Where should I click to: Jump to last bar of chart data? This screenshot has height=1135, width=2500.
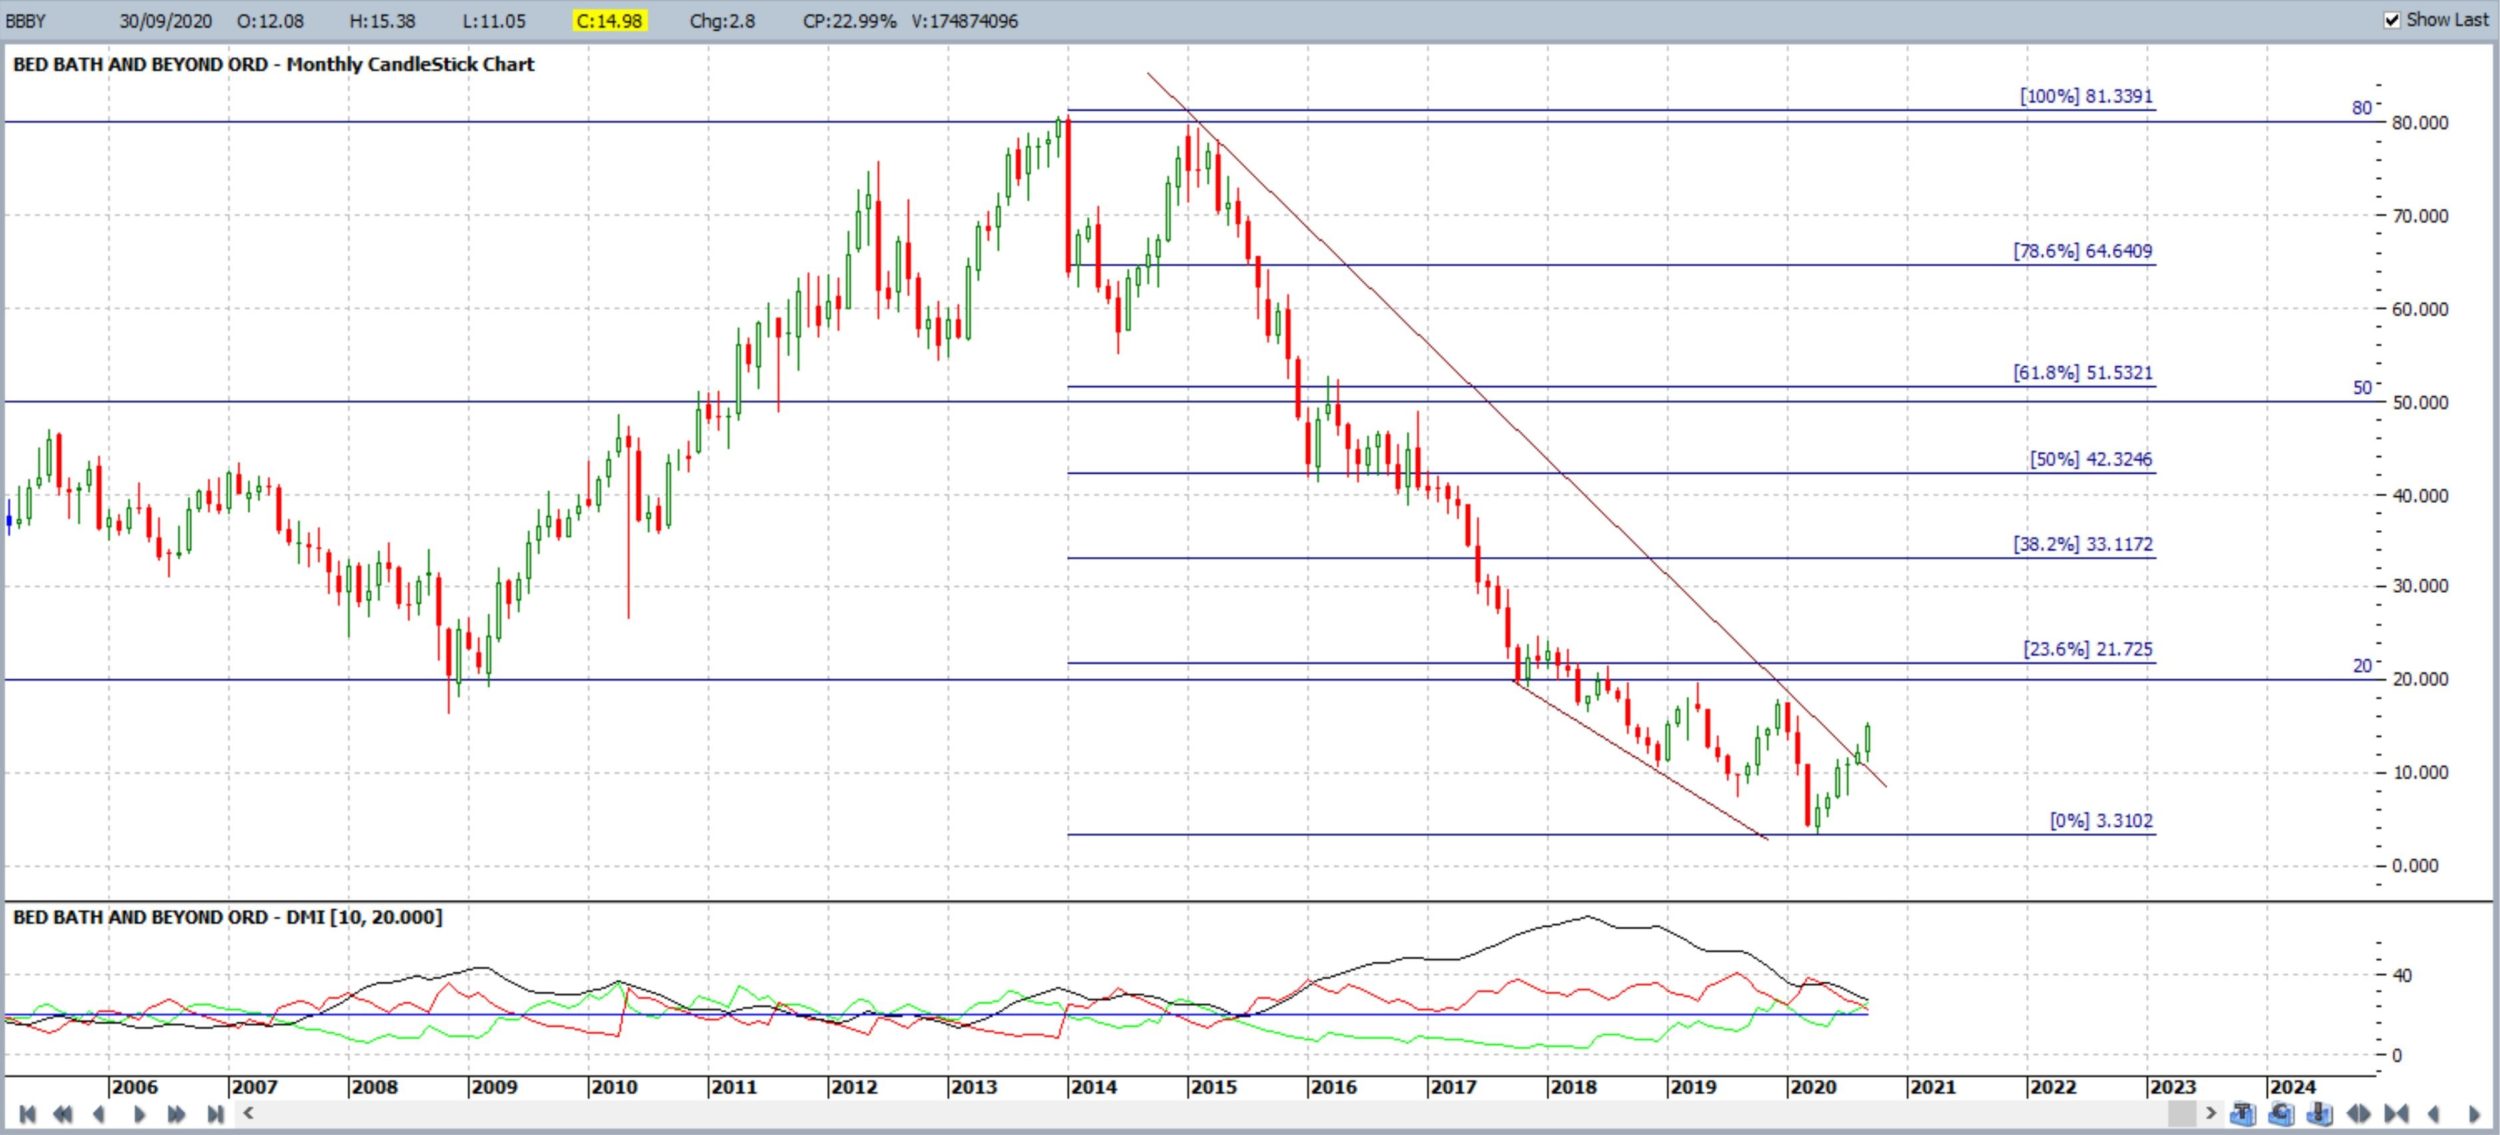click(x=215, y=1114)
